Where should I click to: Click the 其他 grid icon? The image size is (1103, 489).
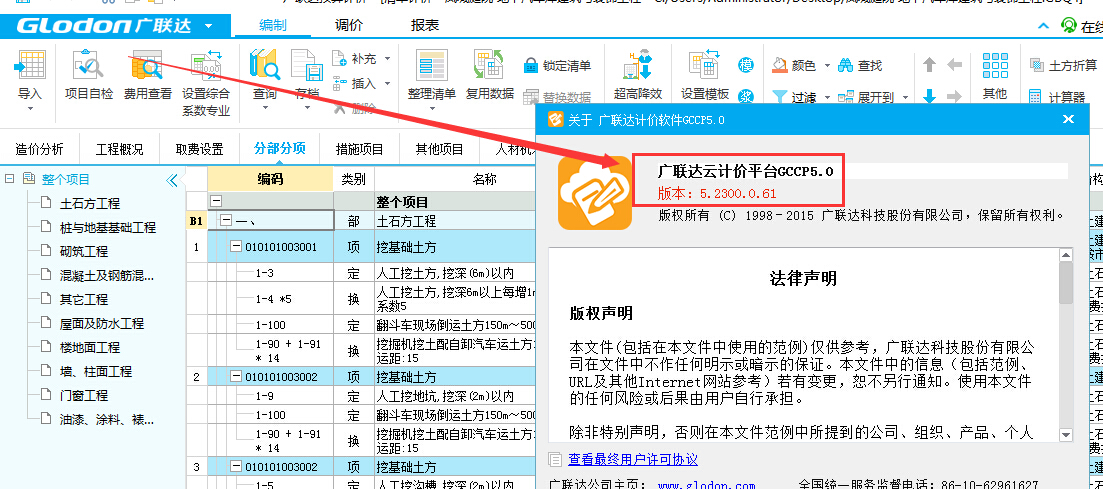coord(995,66)
